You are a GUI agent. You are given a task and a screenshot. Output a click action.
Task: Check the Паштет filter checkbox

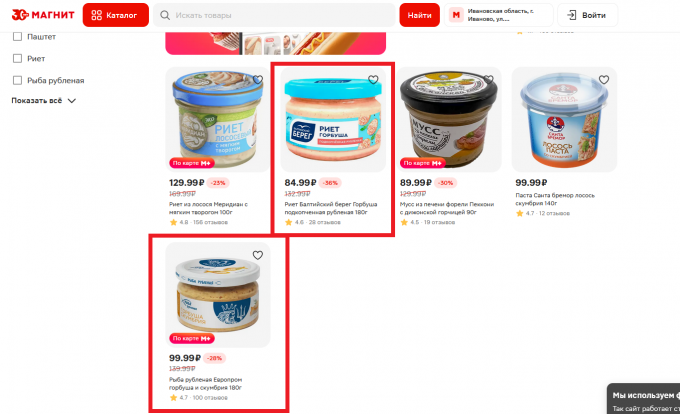(17, 37)
